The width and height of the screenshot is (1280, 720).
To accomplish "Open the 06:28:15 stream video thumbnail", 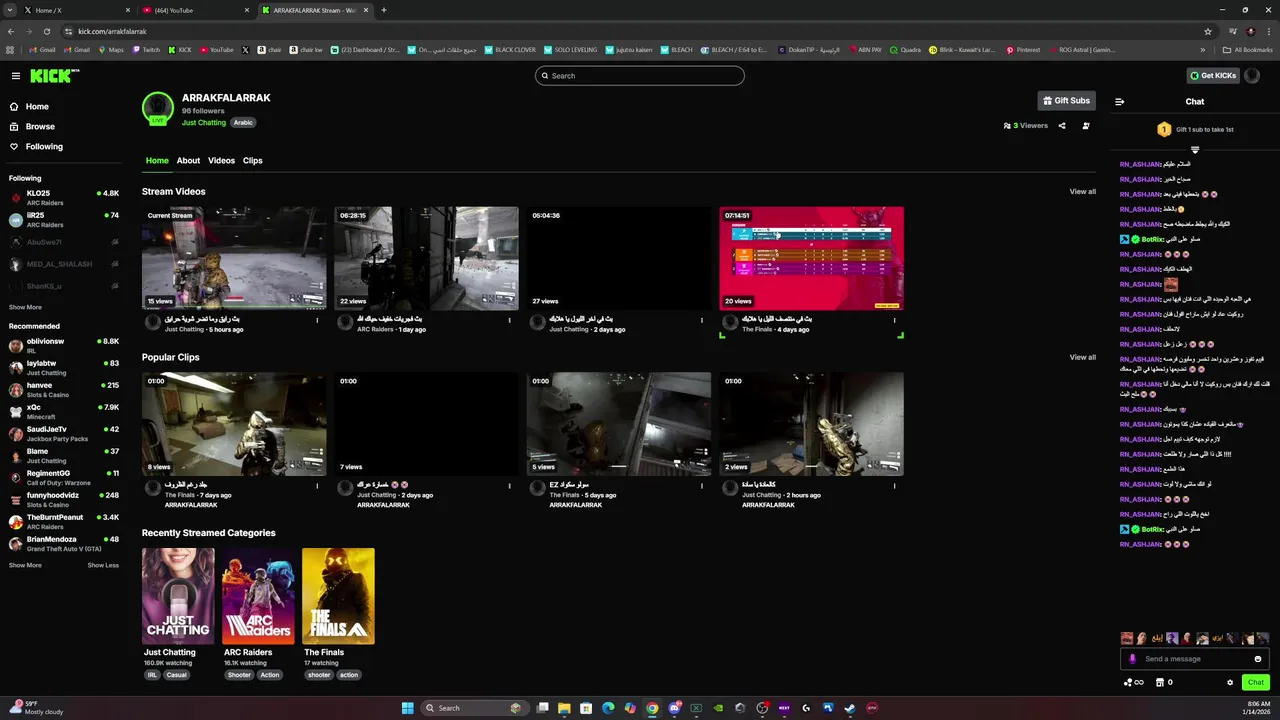I will [x=426, y=259].
